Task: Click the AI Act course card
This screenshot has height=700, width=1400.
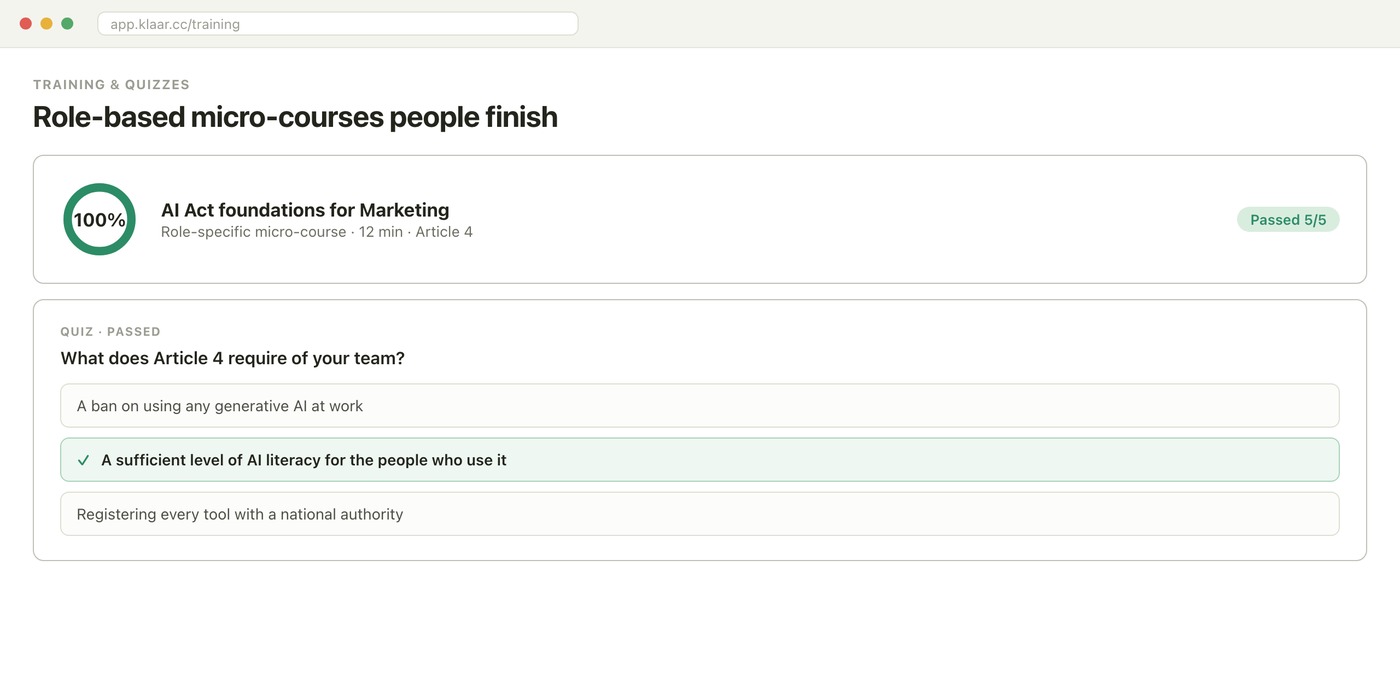Action: [699, 219]
